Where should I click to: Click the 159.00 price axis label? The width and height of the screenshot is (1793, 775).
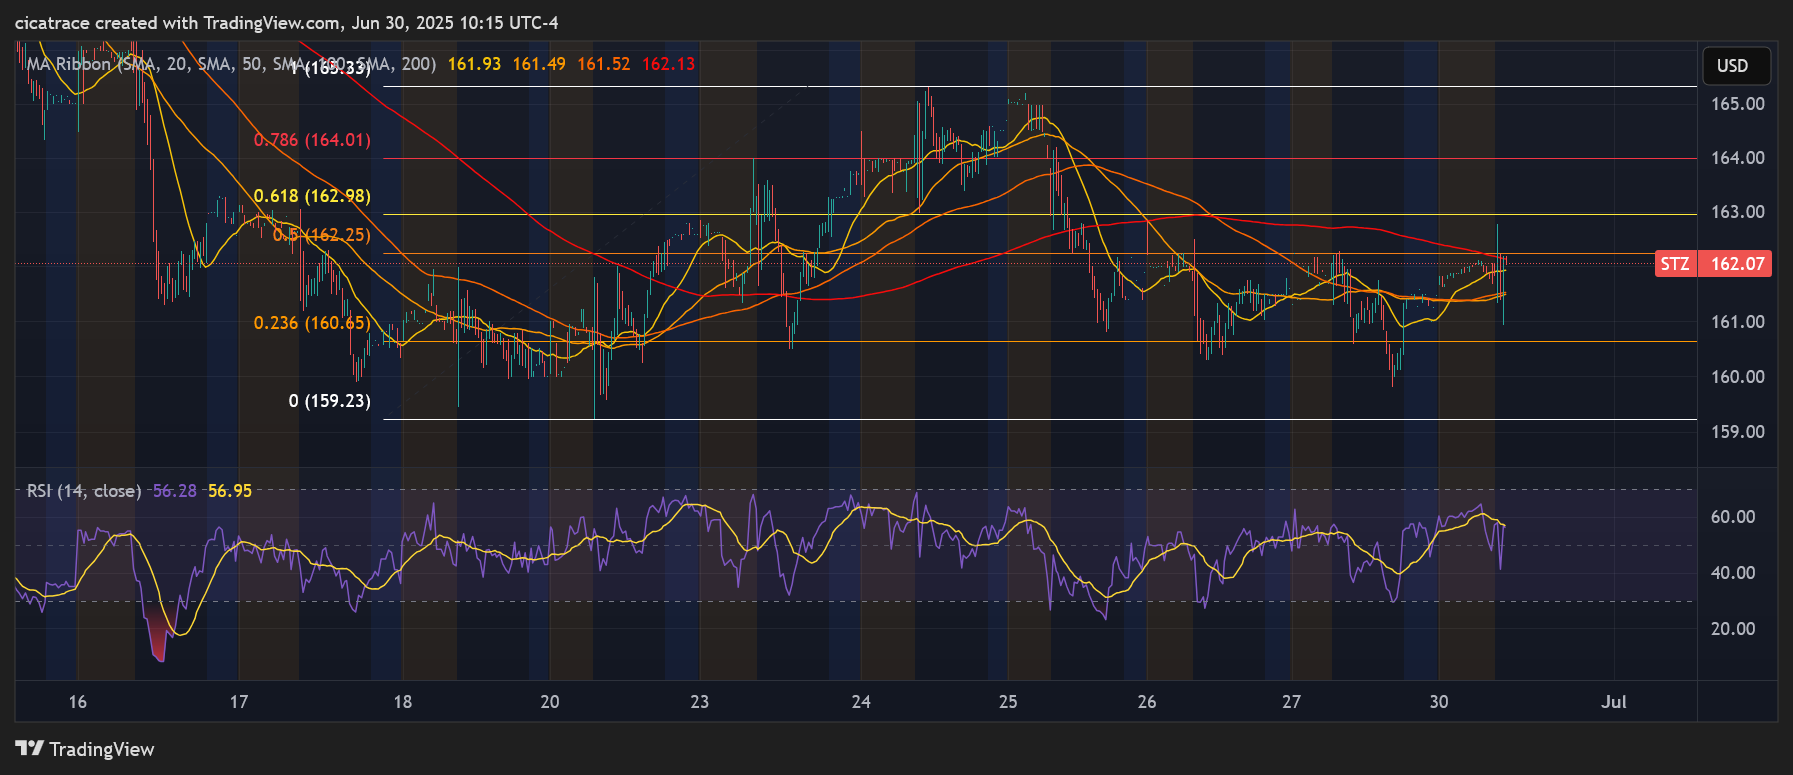[x=1738, y=432]
